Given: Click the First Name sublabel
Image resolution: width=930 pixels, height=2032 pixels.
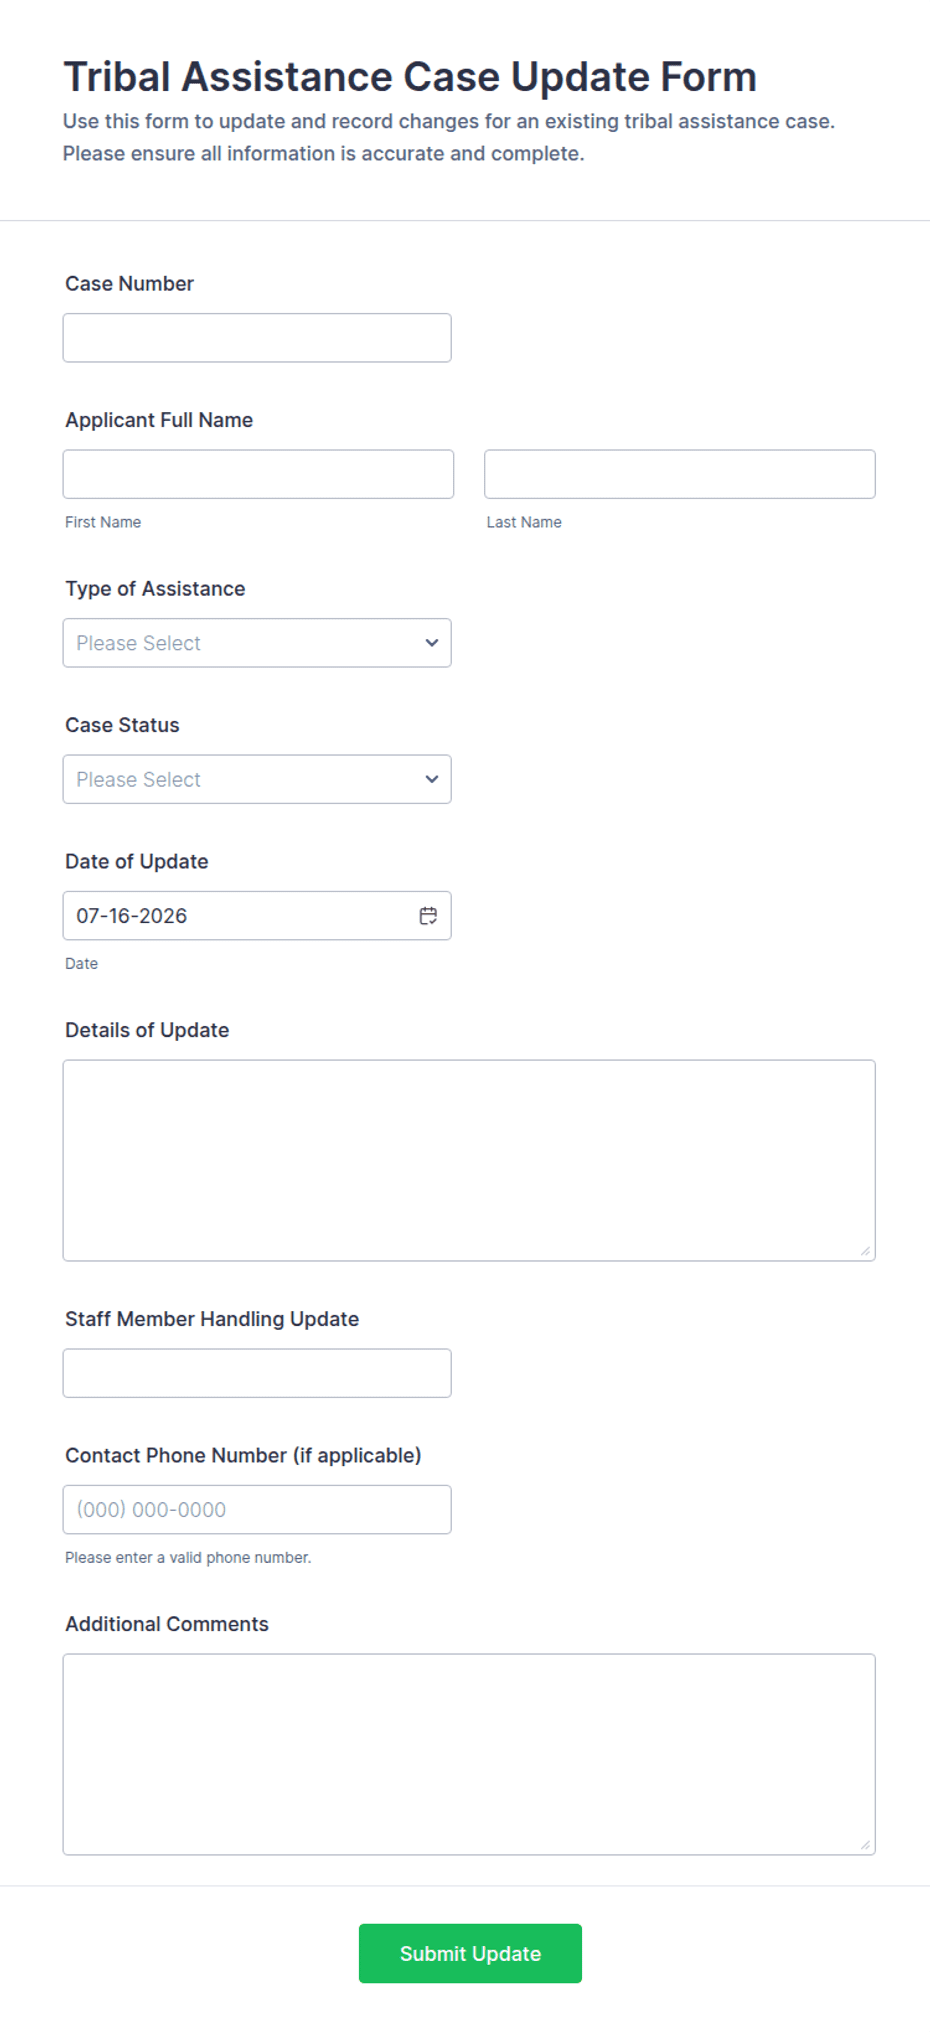Looking at the screenshot, I should 103,522.
